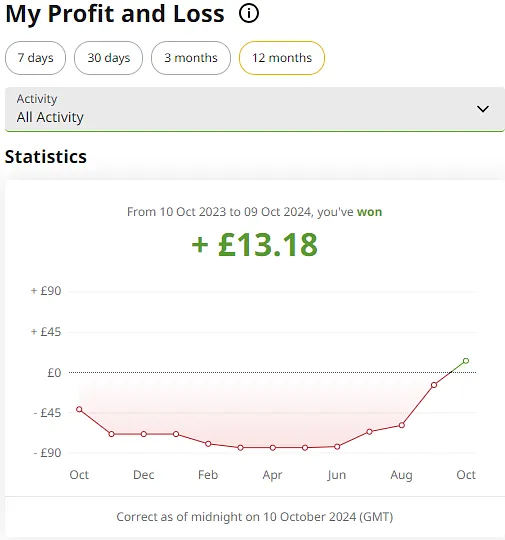Screen dimensions: 505x540
Task: Click the Statistics section heading
Action: tap(46, 157)
